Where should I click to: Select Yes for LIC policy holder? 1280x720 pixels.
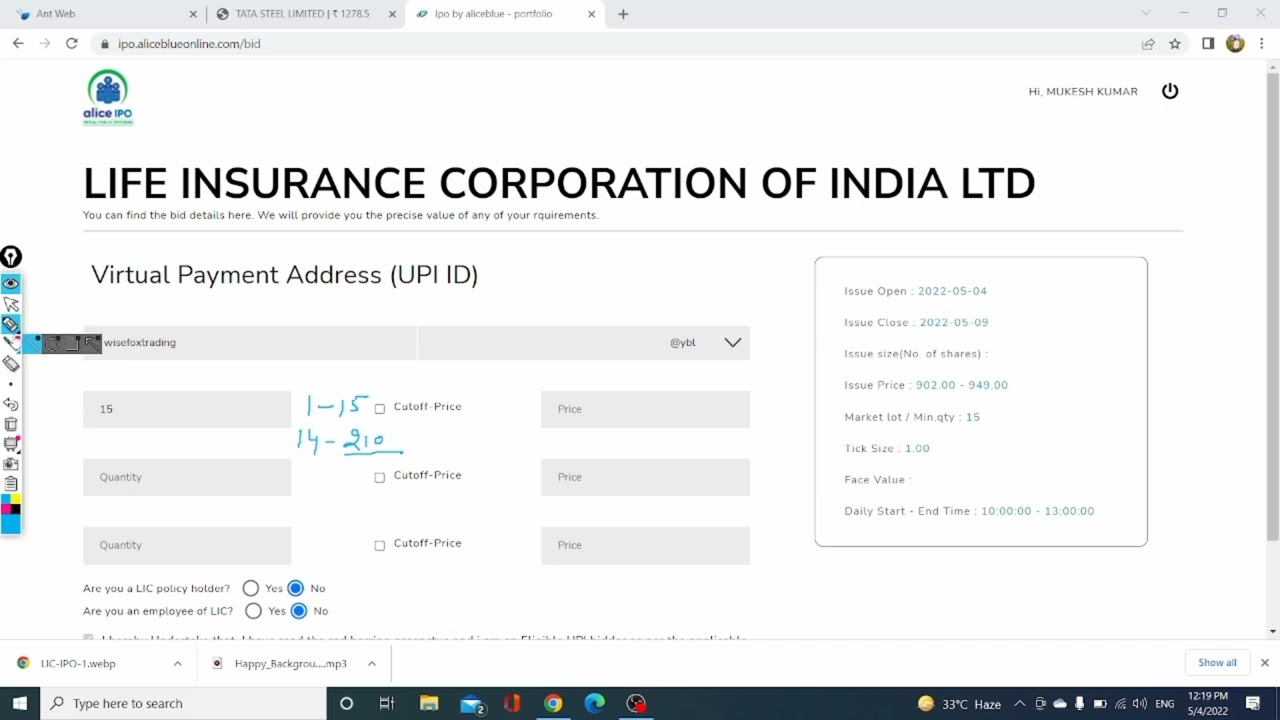[x=251, y=588]
